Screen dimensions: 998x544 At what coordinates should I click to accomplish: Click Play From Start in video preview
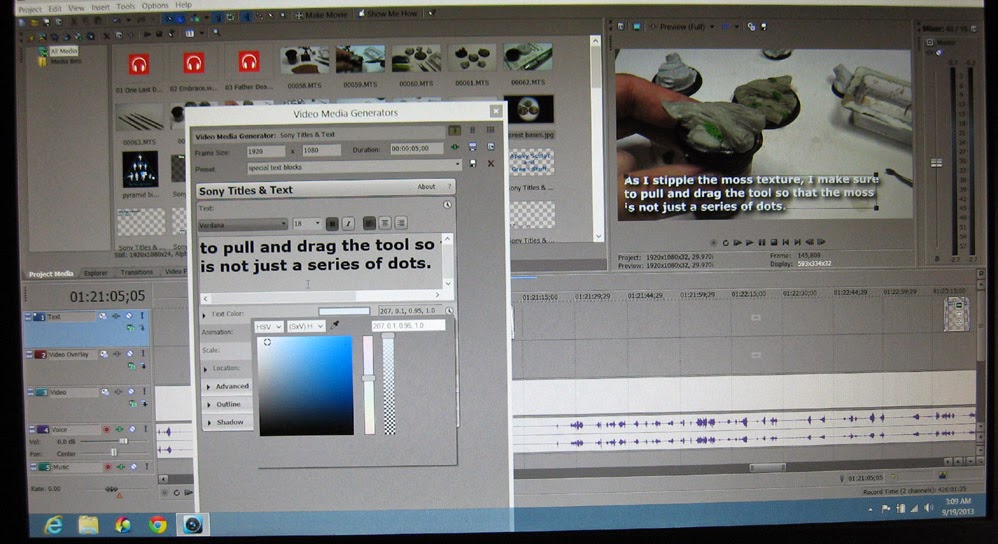tap(737, 242)
